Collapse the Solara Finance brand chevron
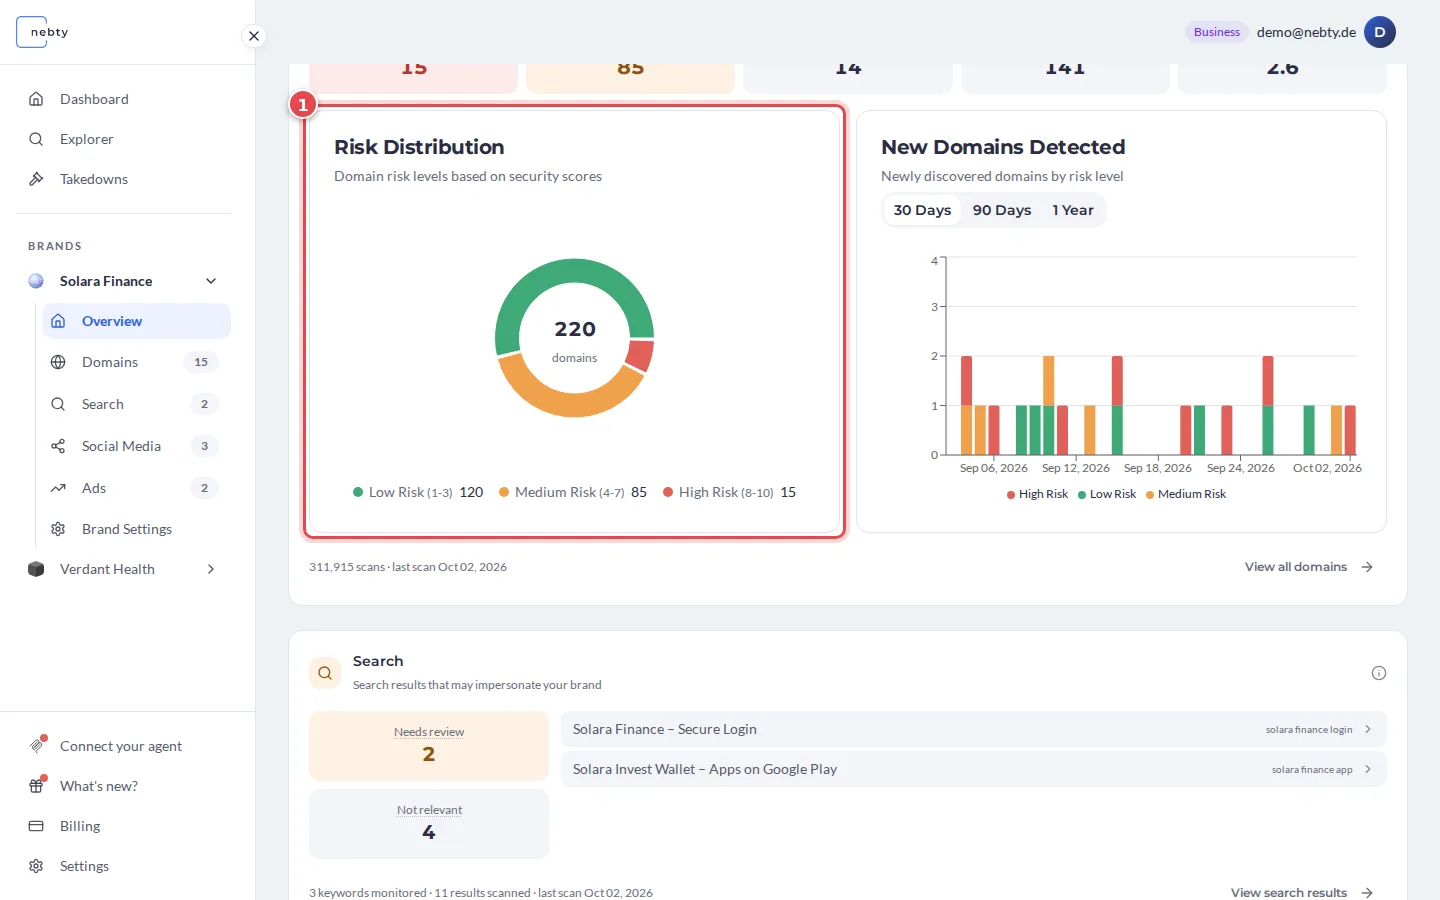1440x900 pixels. coord(211,281)
